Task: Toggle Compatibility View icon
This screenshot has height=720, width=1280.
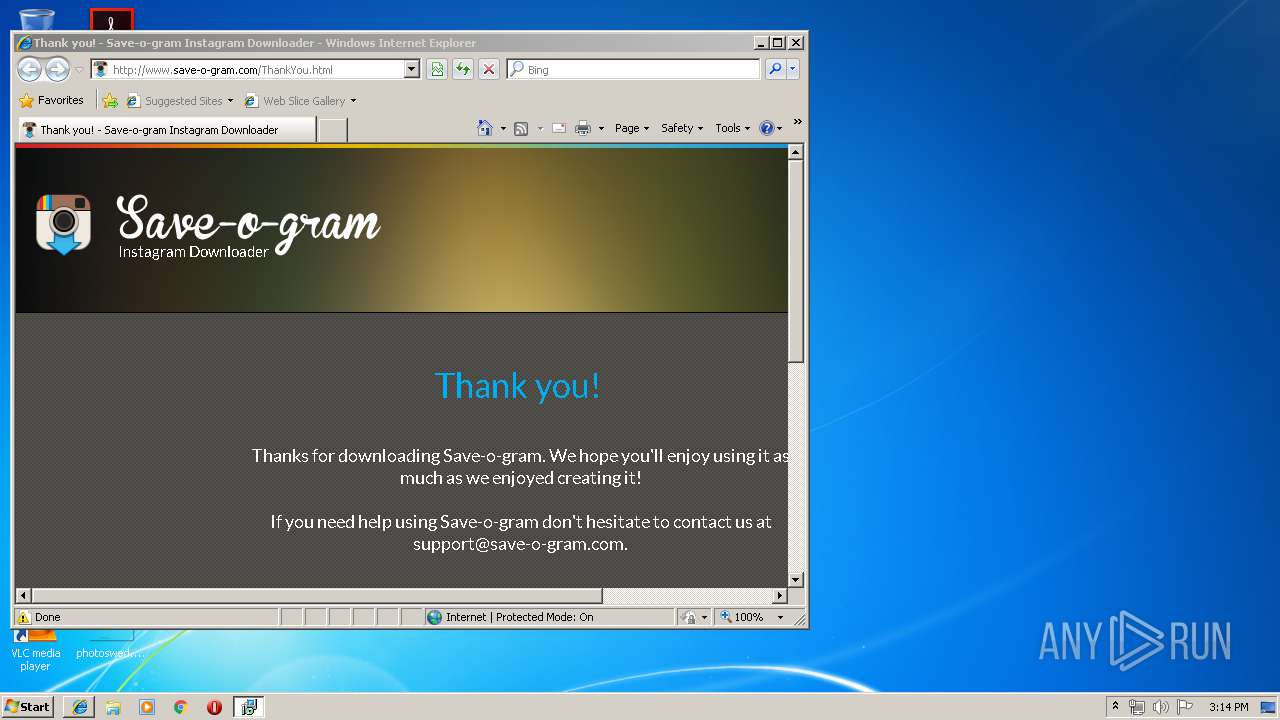Action: coord(437,69)
